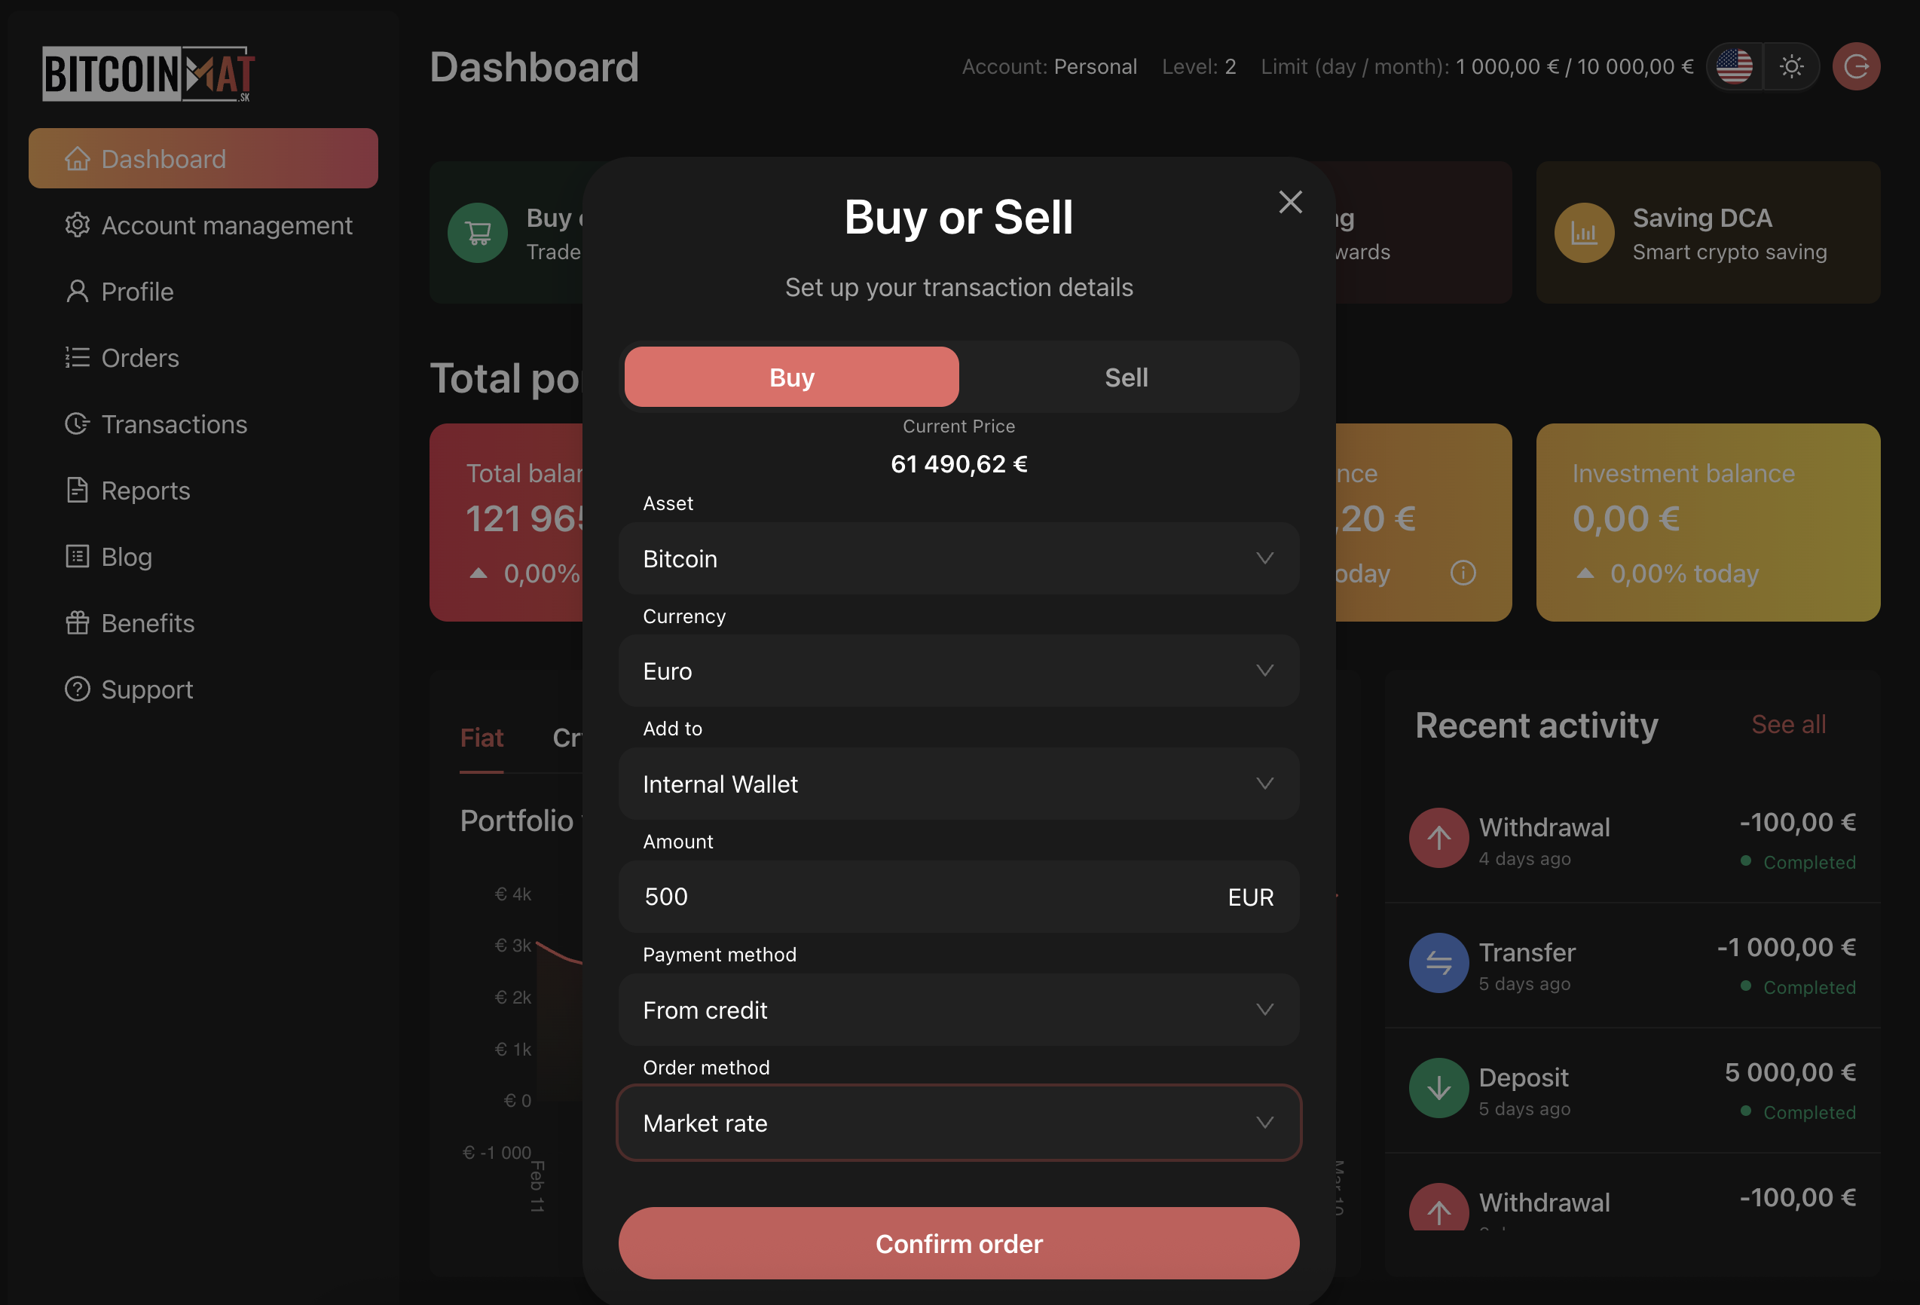1920x1305 pixels.
Task: Open the Order method Market rate dropdown
Action: point(958,1123)
